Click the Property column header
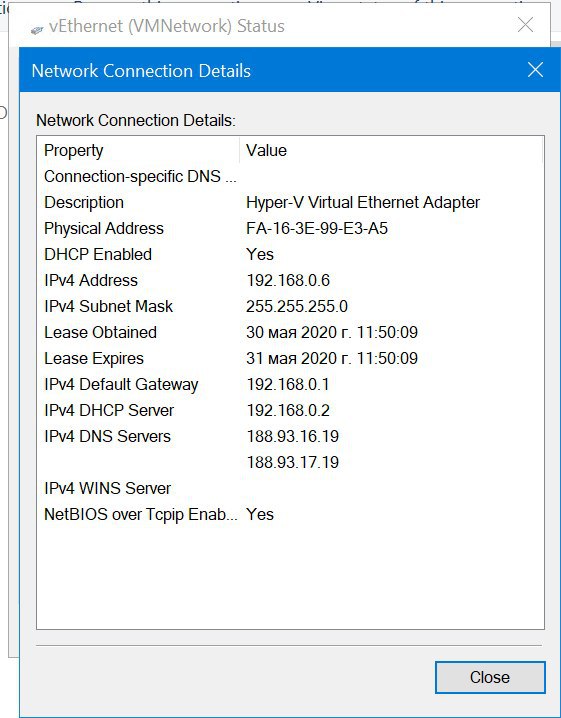Image resolution: width=561 pixels, height=718 pixels. point(138,150)
